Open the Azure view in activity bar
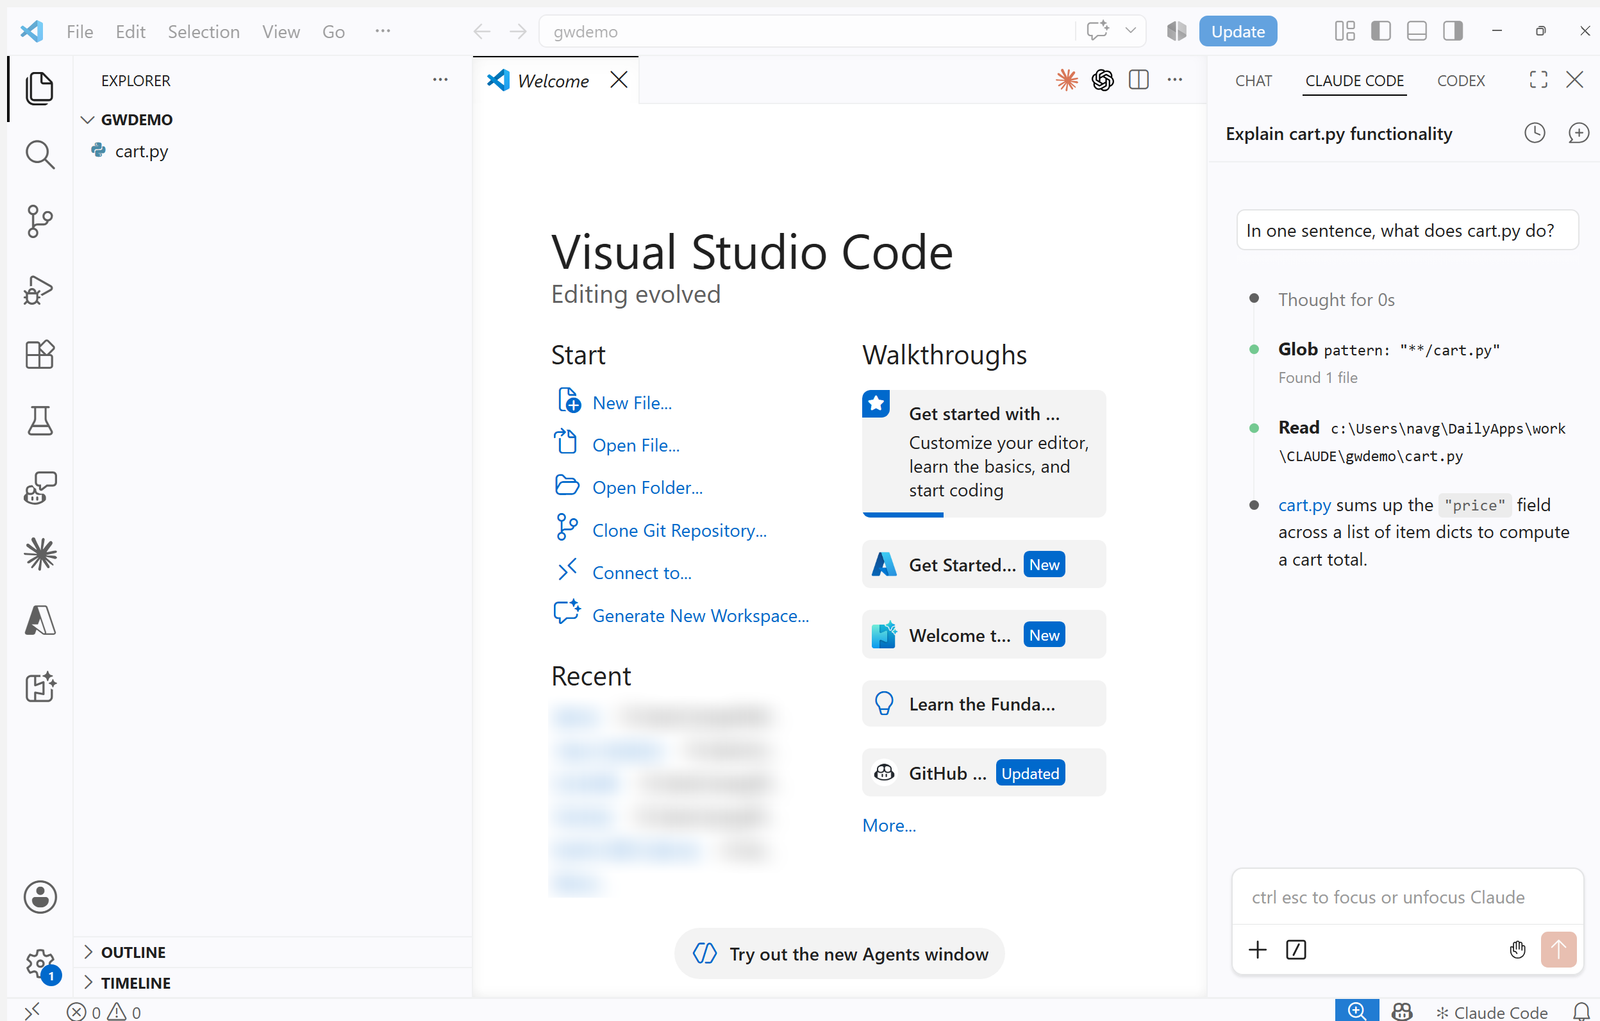 pos(40,620)
